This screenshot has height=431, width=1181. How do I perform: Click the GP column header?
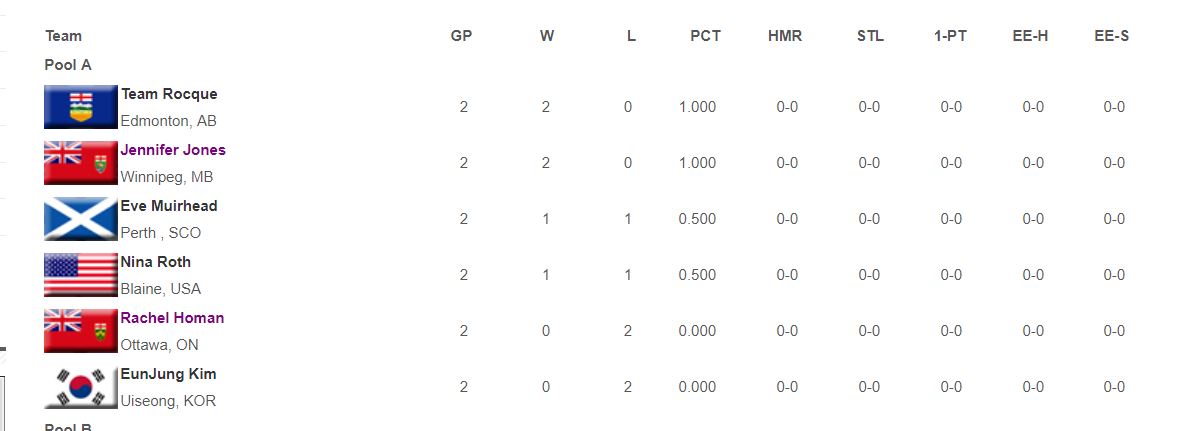[x=461, y=36]
